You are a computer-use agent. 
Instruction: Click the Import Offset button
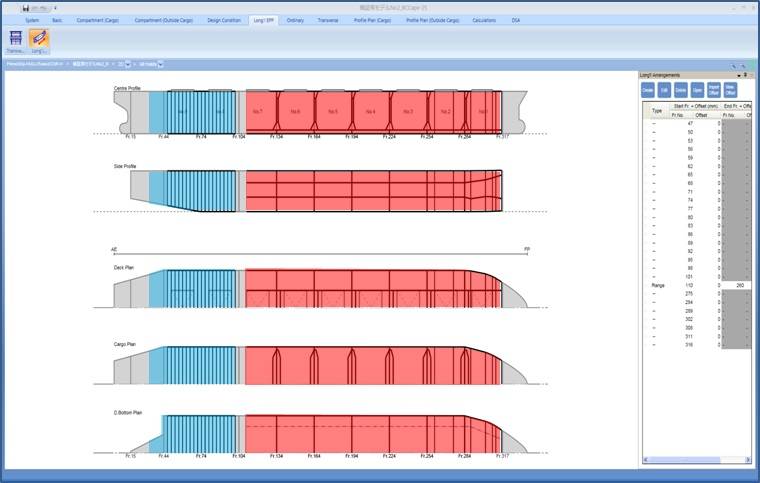coord(714,90)
